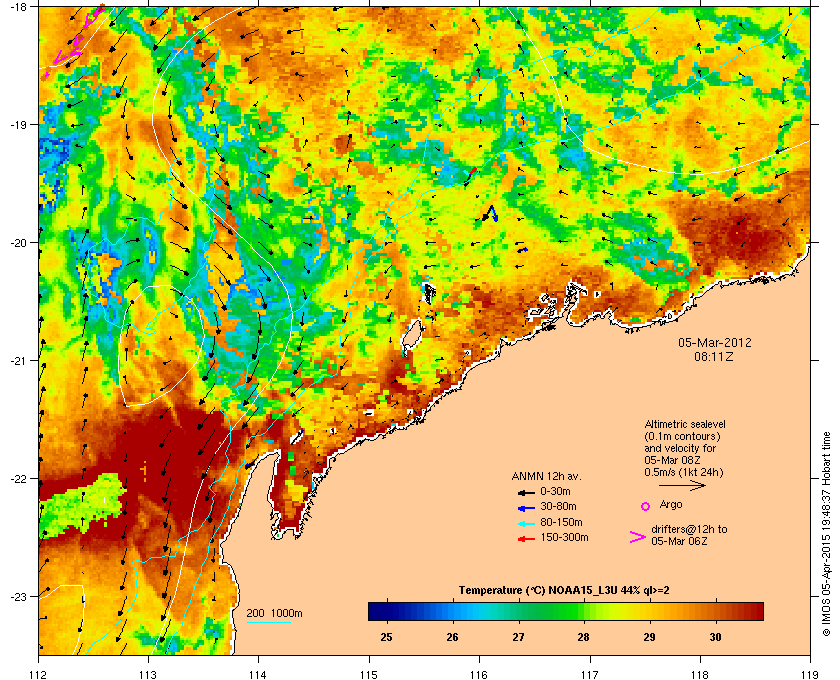840x680 pixels.
Task: Click the latitude axis label -22
Action: tap(18, 478)
